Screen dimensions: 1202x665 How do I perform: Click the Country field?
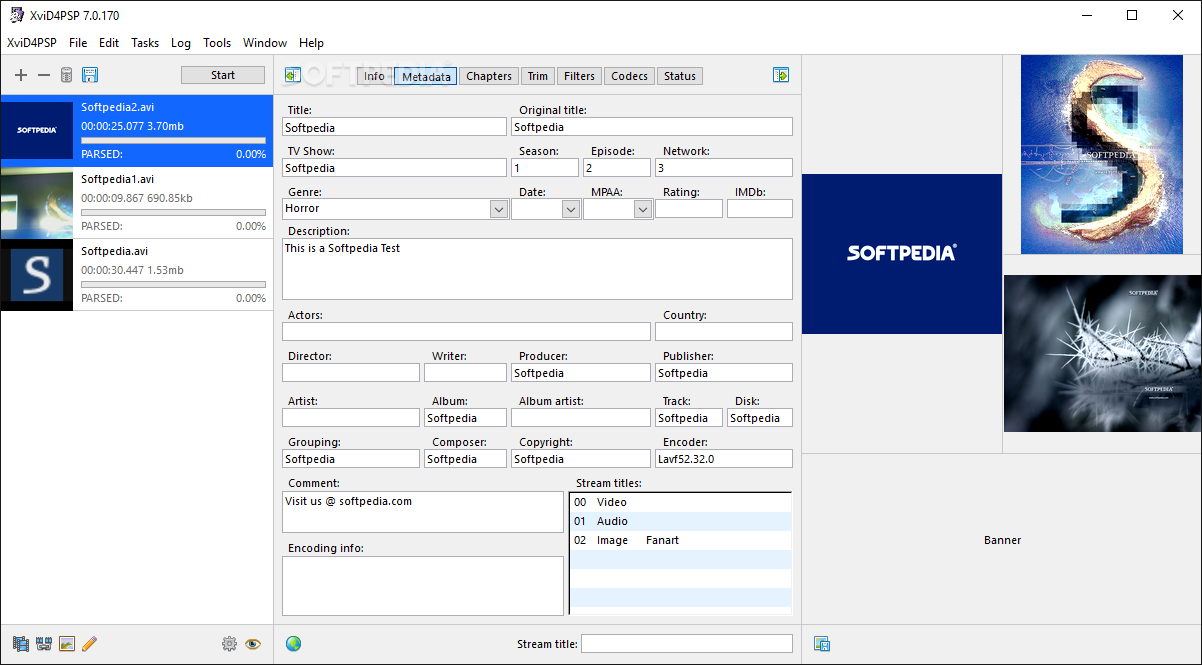[x=724, y=332]
